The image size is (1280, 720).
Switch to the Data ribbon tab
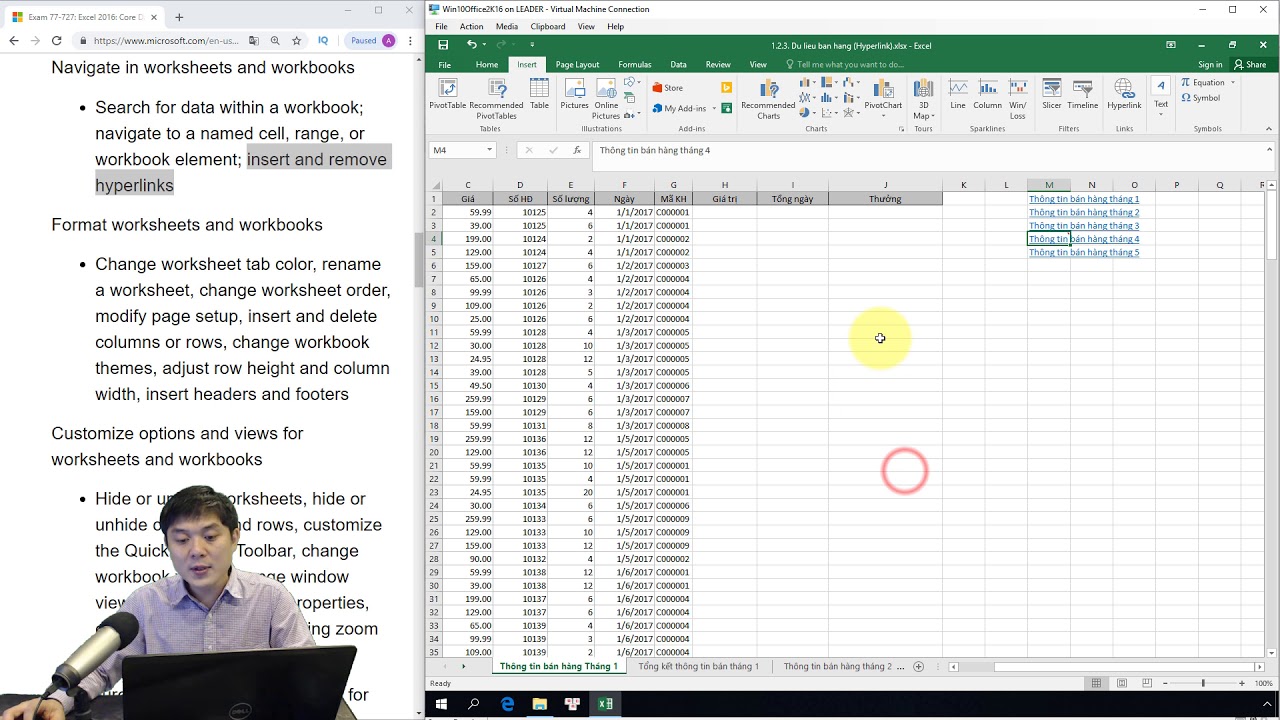[x=678, y=64]
